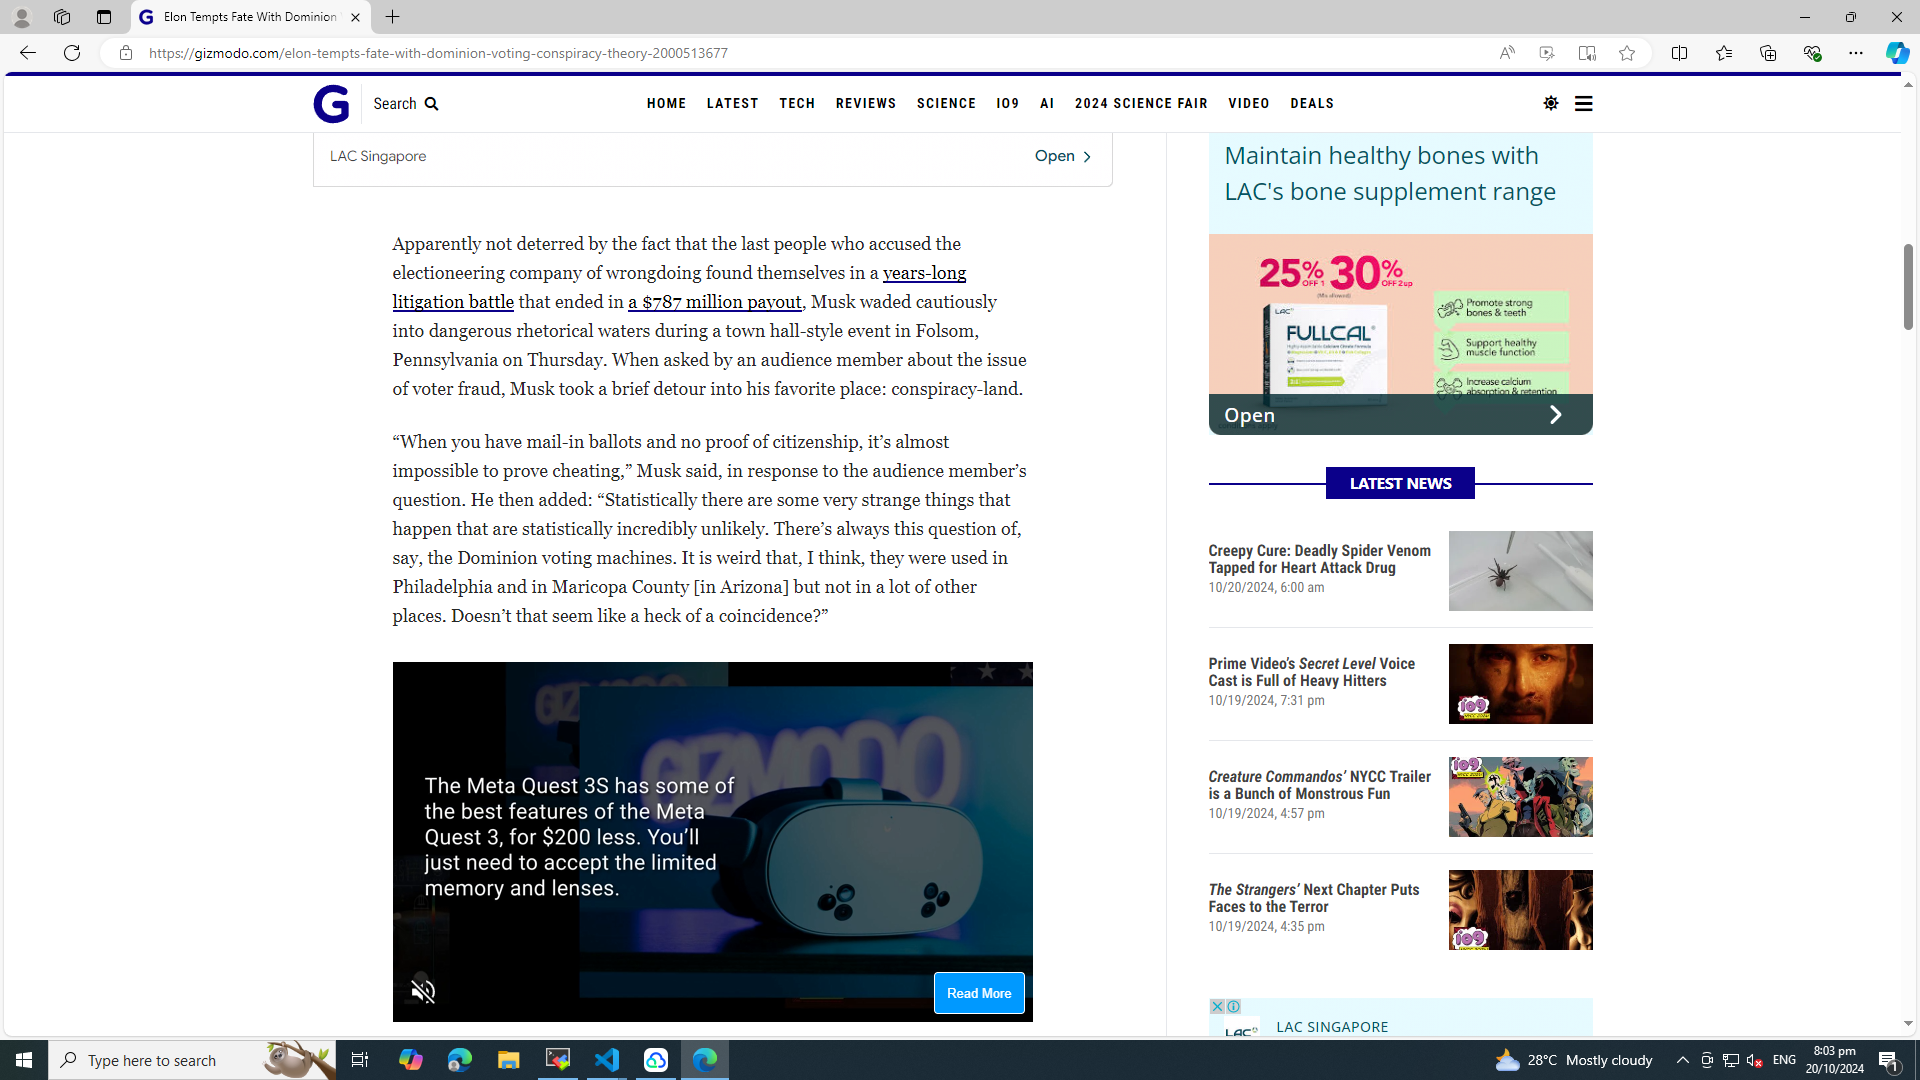The image size is (1920, 1080).
Task: Open the Windows Start menu
Action: click(24, 1060)
